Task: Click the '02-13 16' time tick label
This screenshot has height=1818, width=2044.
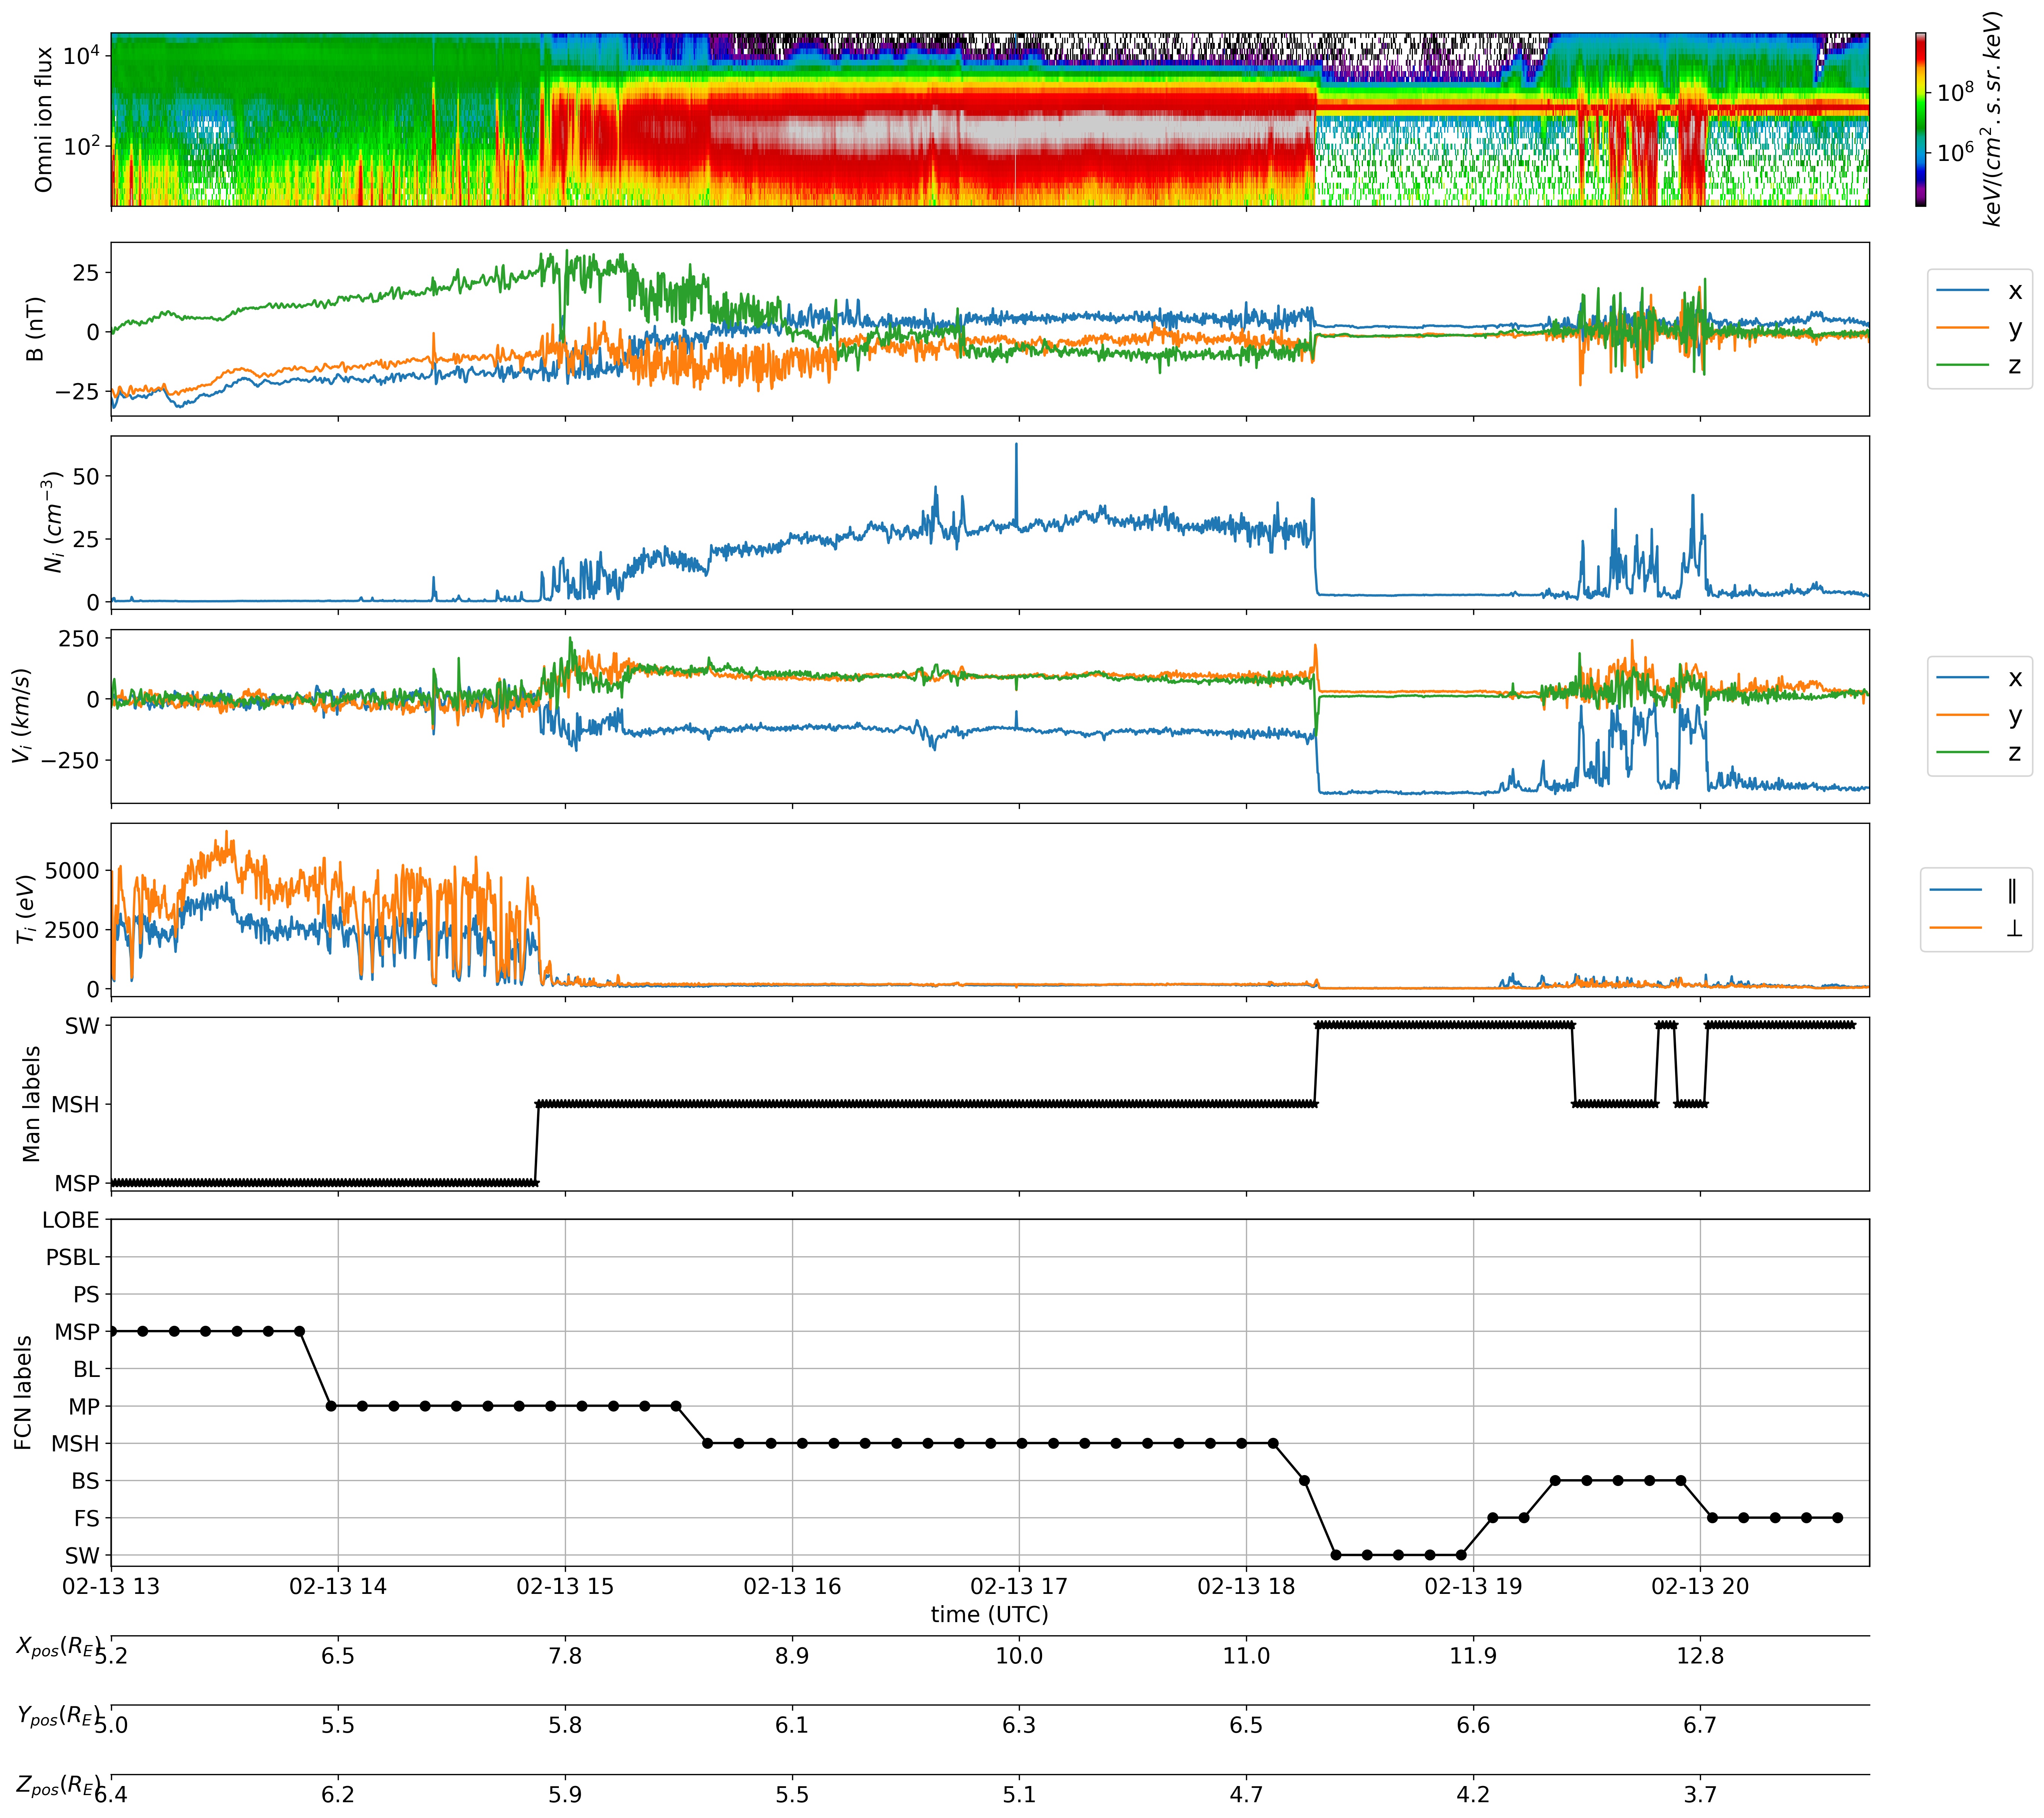Action: click(792, 1587)
